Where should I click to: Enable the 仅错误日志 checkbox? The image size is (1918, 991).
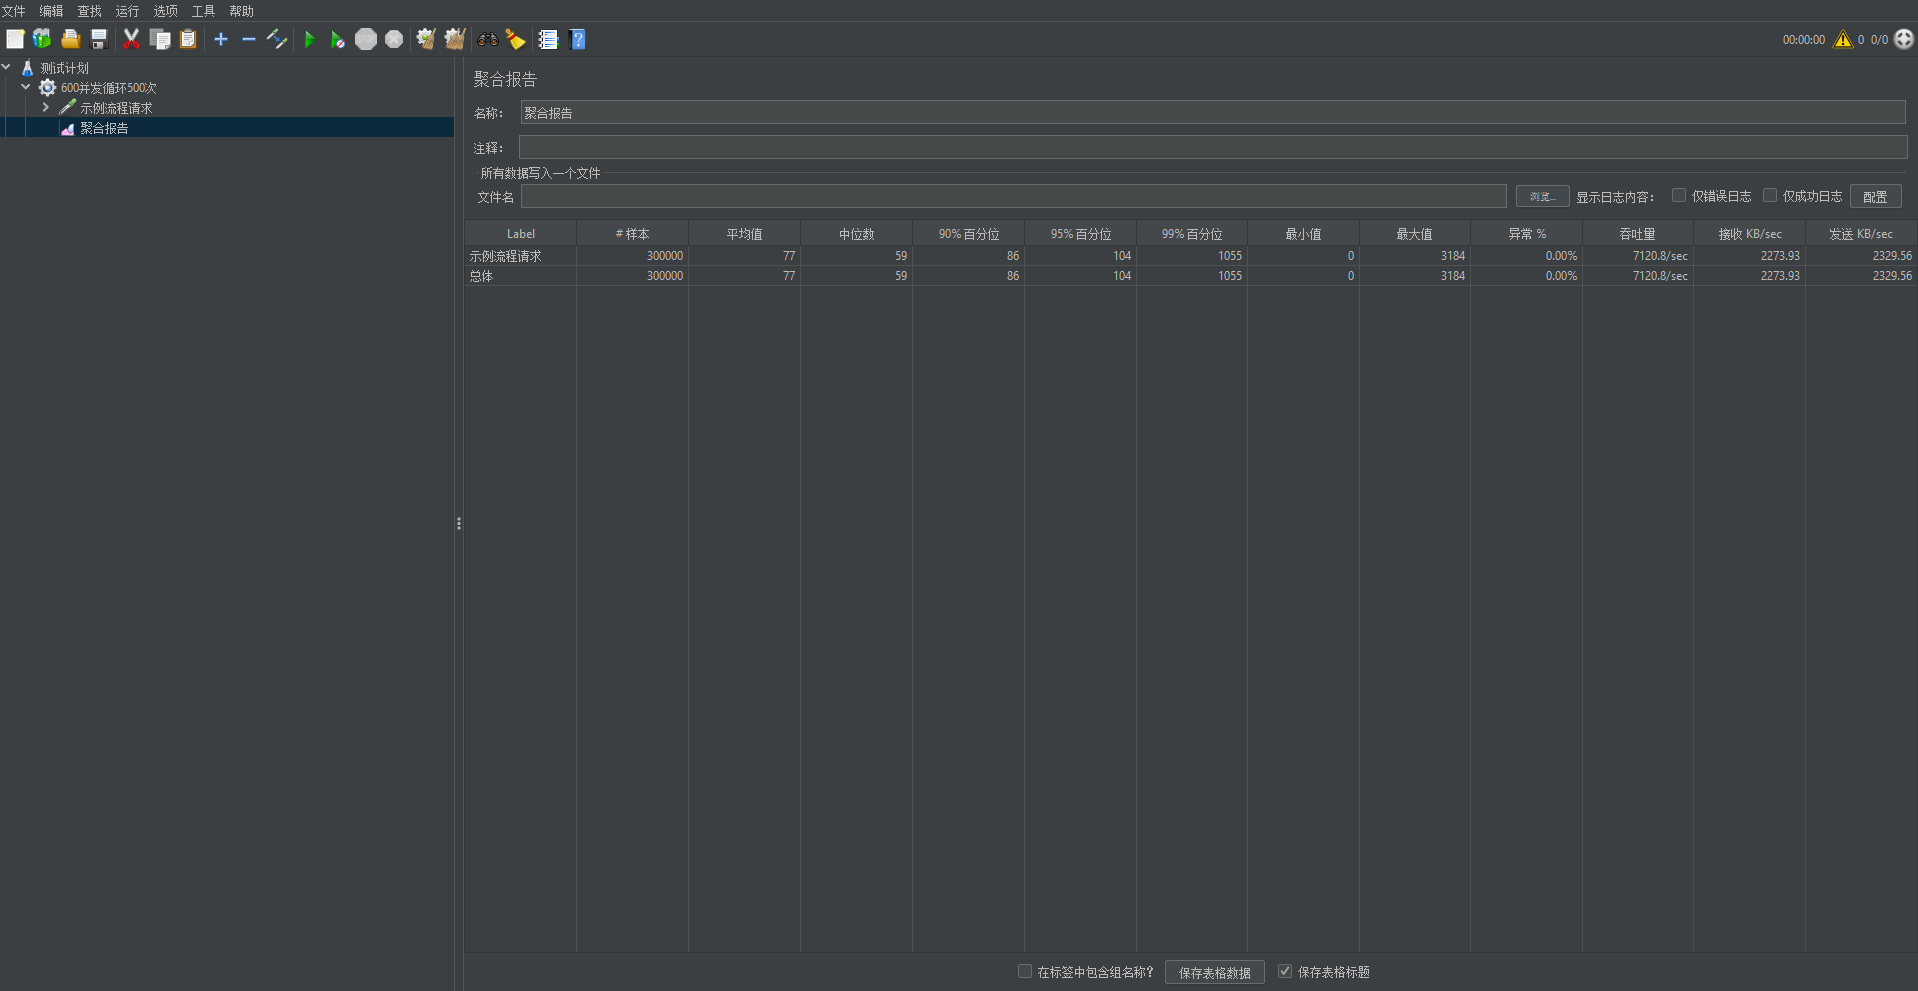pyautogui.click(x=1679, y=196)
